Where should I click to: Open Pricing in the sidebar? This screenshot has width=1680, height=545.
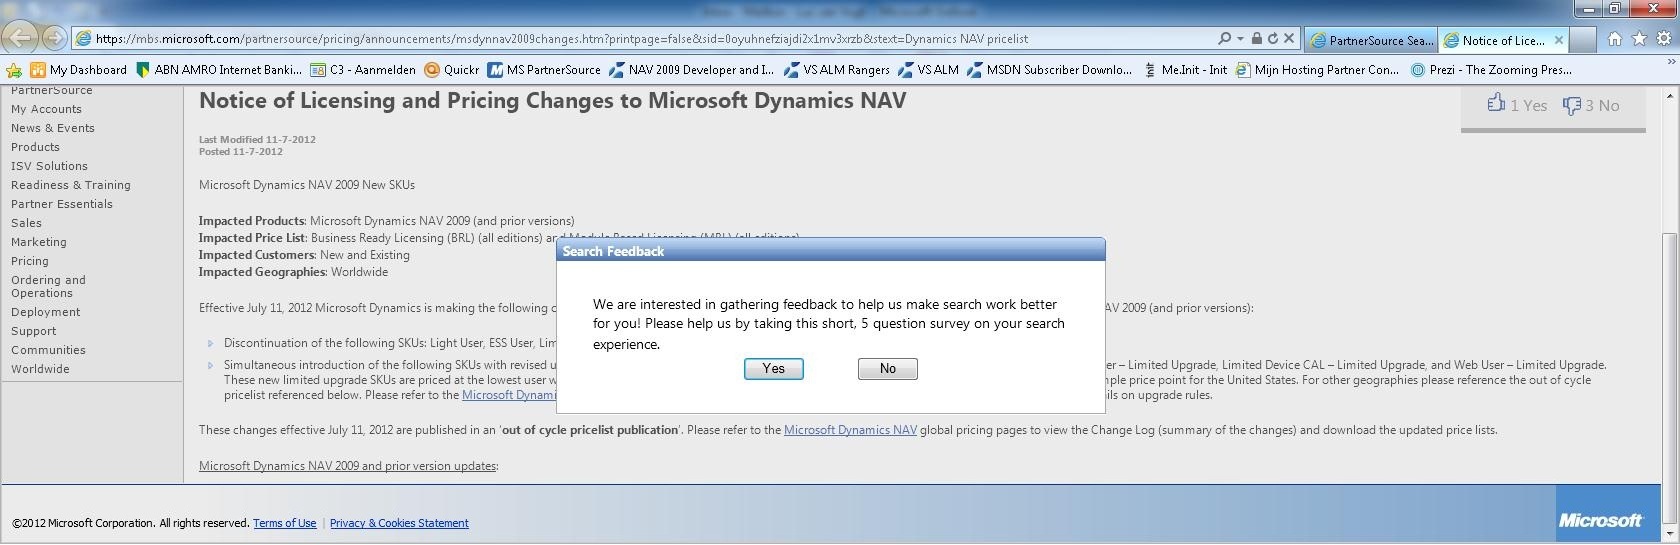[30, 261]
